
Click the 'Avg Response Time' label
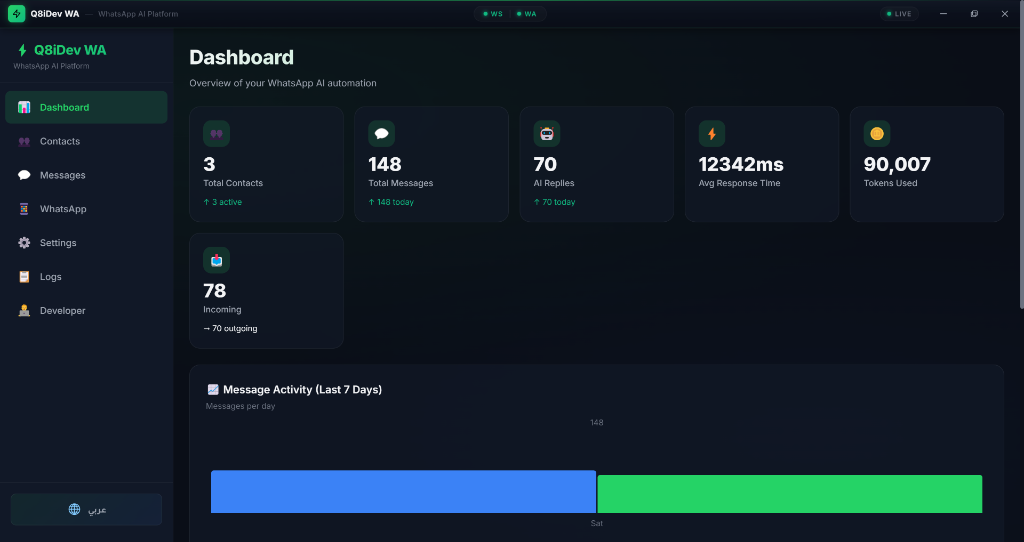coord(739,183)
